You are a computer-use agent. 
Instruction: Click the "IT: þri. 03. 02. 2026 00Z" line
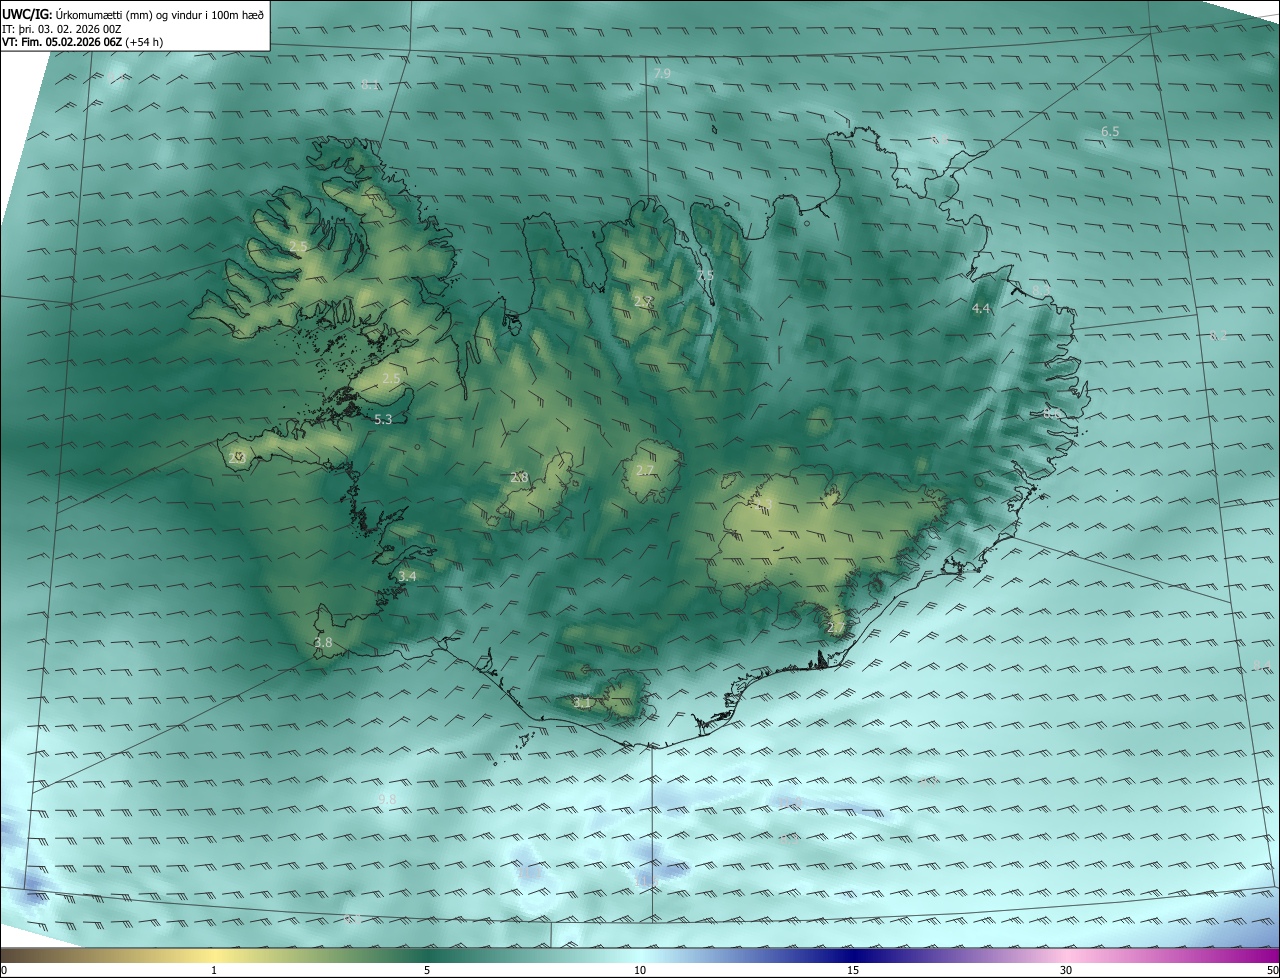[62, 28]
